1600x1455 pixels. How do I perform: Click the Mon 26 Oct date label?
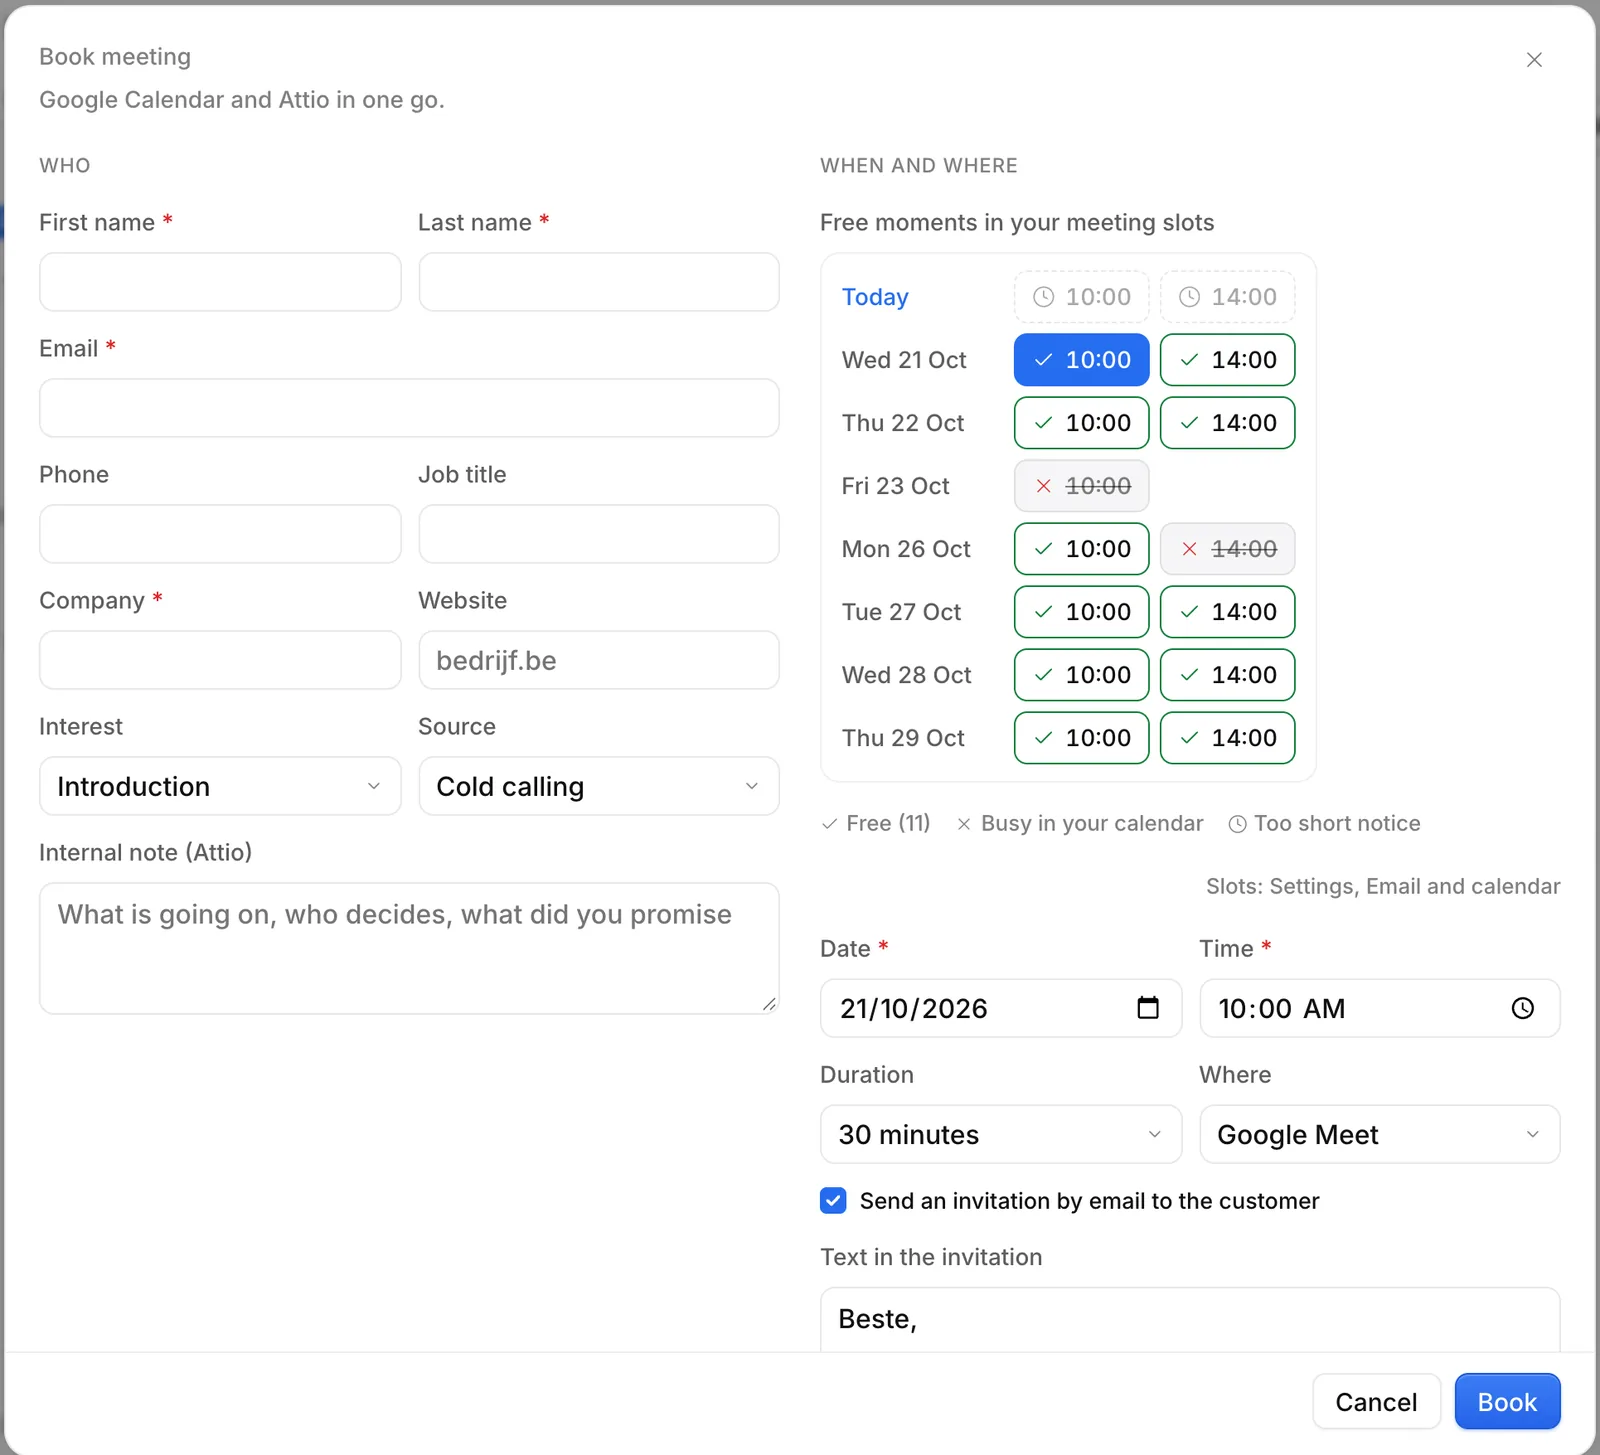(x=906, y=549)
